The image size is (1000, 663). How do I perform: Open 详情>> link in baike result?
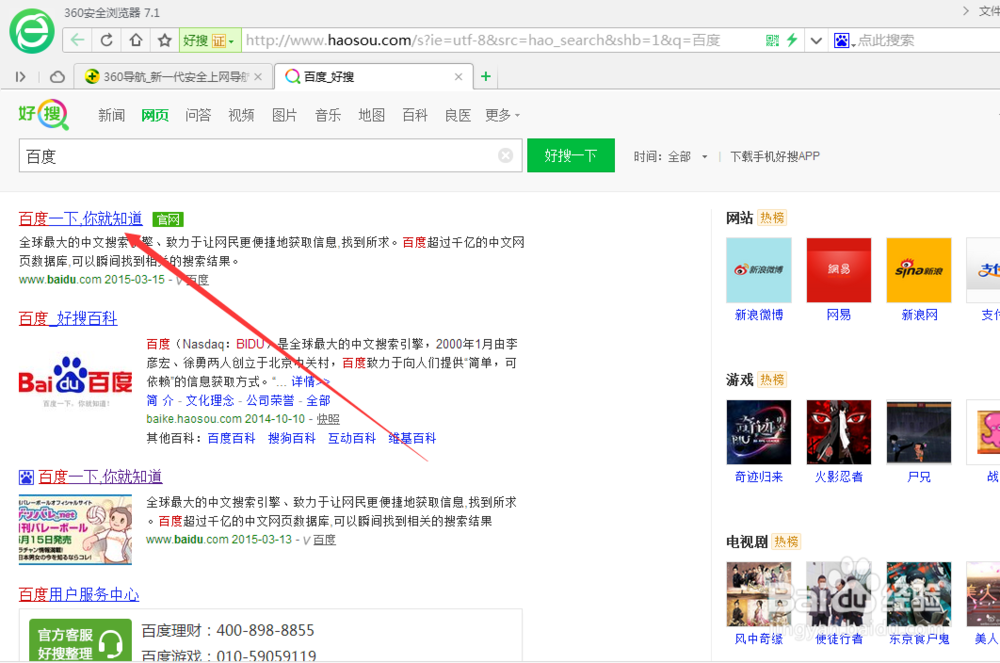pyautogui.click(x=311, y=382)
